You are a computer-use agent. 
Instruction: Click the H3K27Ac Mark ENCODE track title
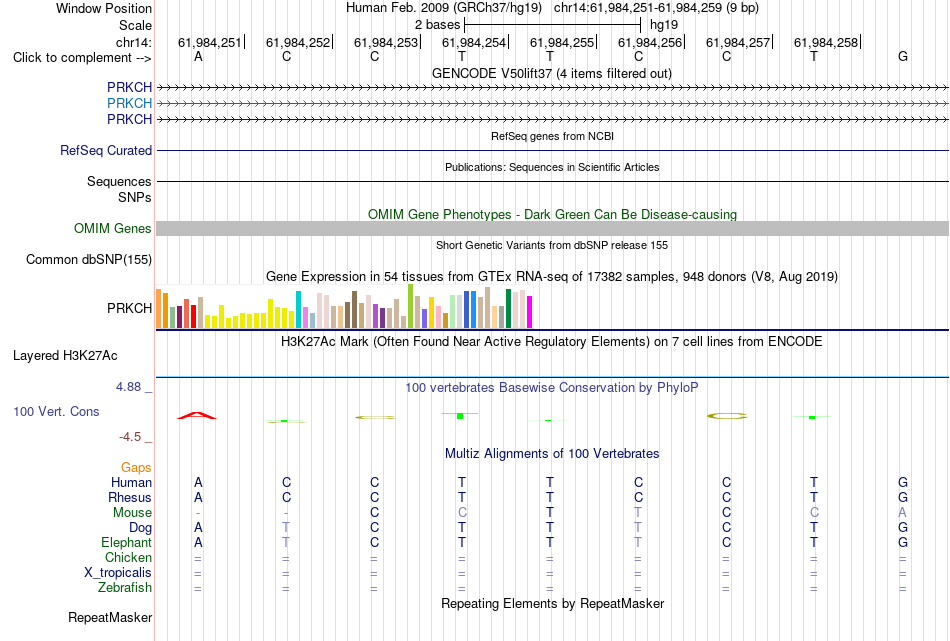(551, 342)
